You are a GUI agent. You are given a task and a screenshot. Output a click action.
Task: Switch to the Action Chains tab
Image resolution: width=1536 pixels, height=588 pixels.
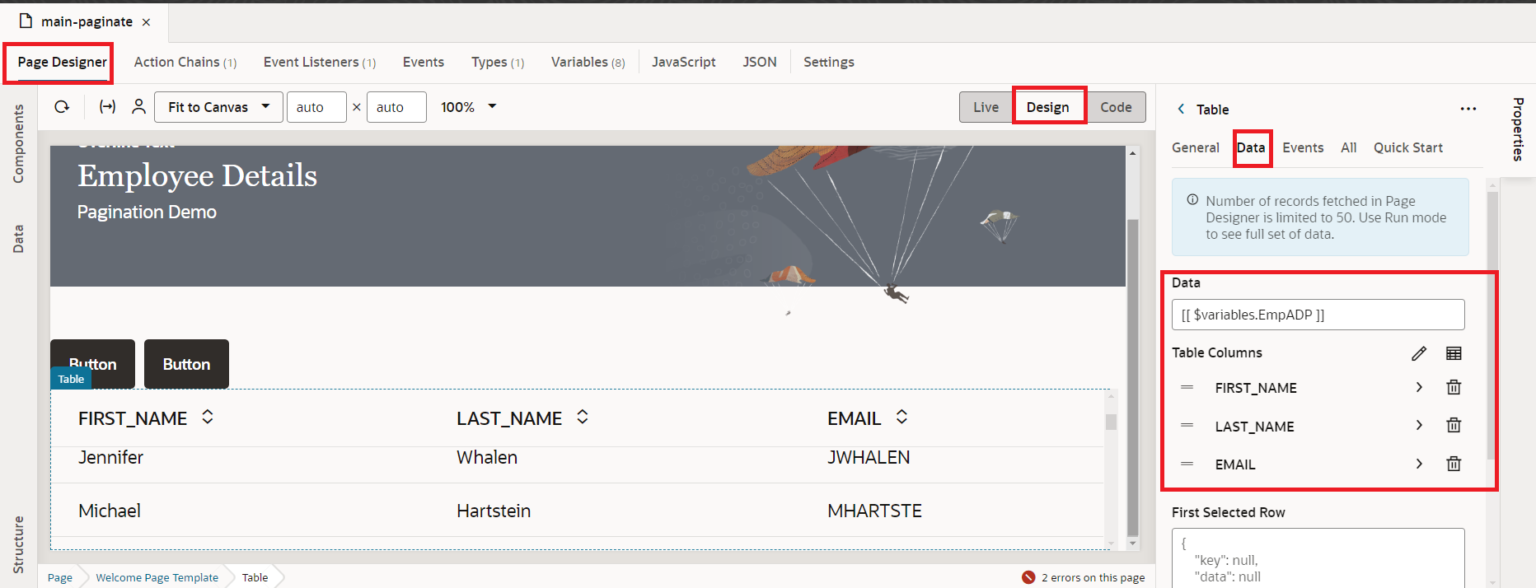(184, 61)
